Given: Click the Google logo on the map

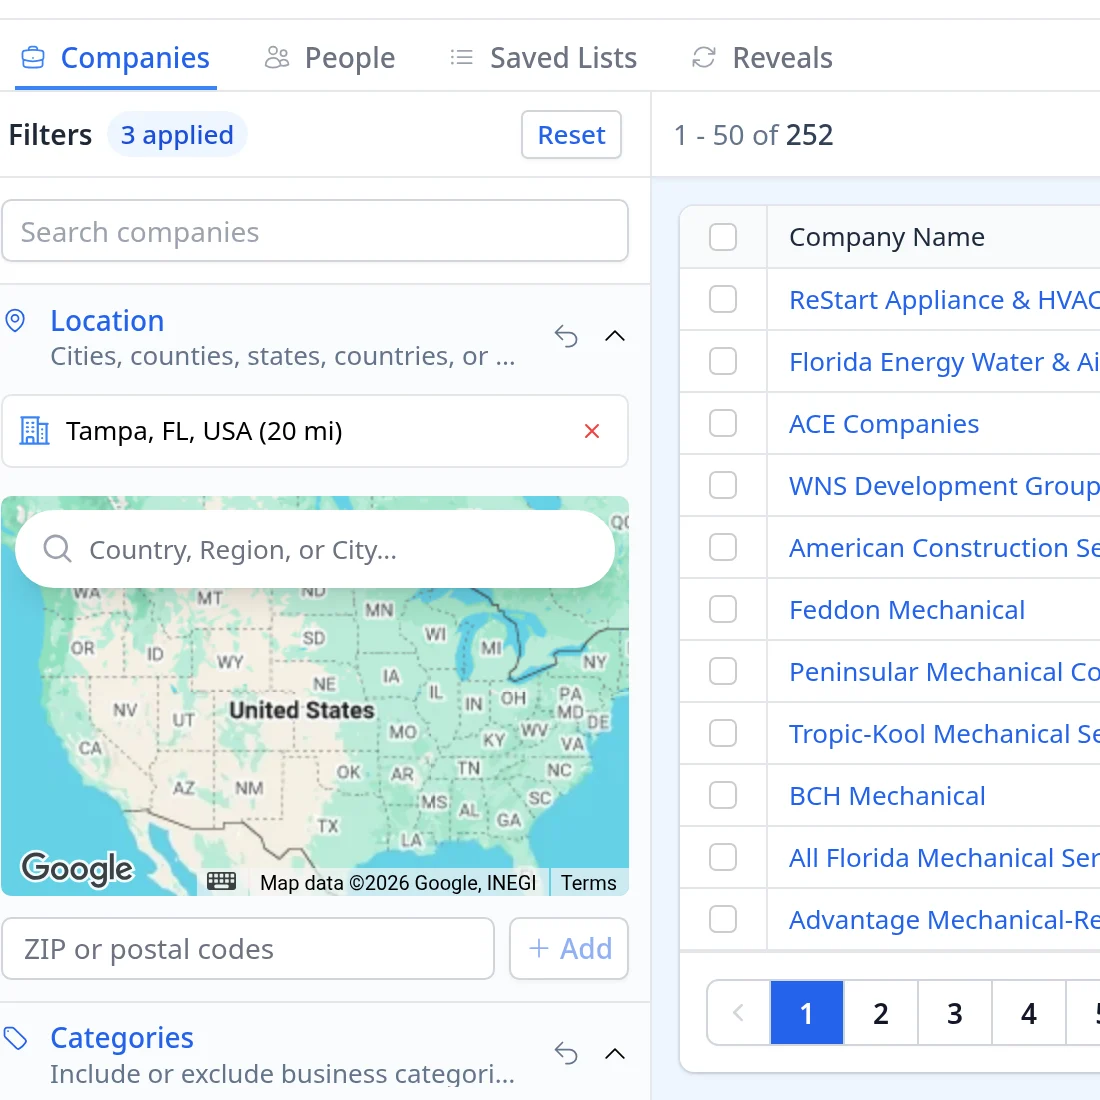Looking at the screenshot, I should click(x=76, y=868).
